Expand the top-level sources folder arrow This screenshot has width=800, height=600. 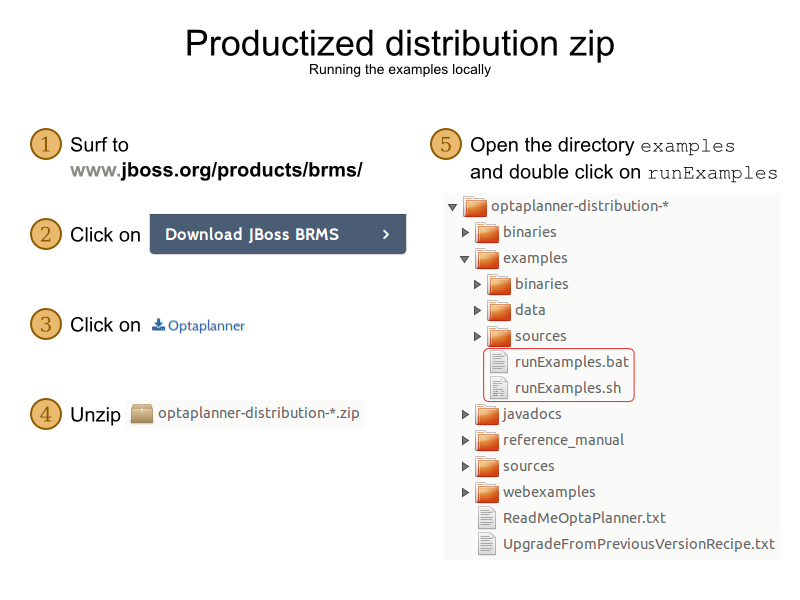(465, 466)
